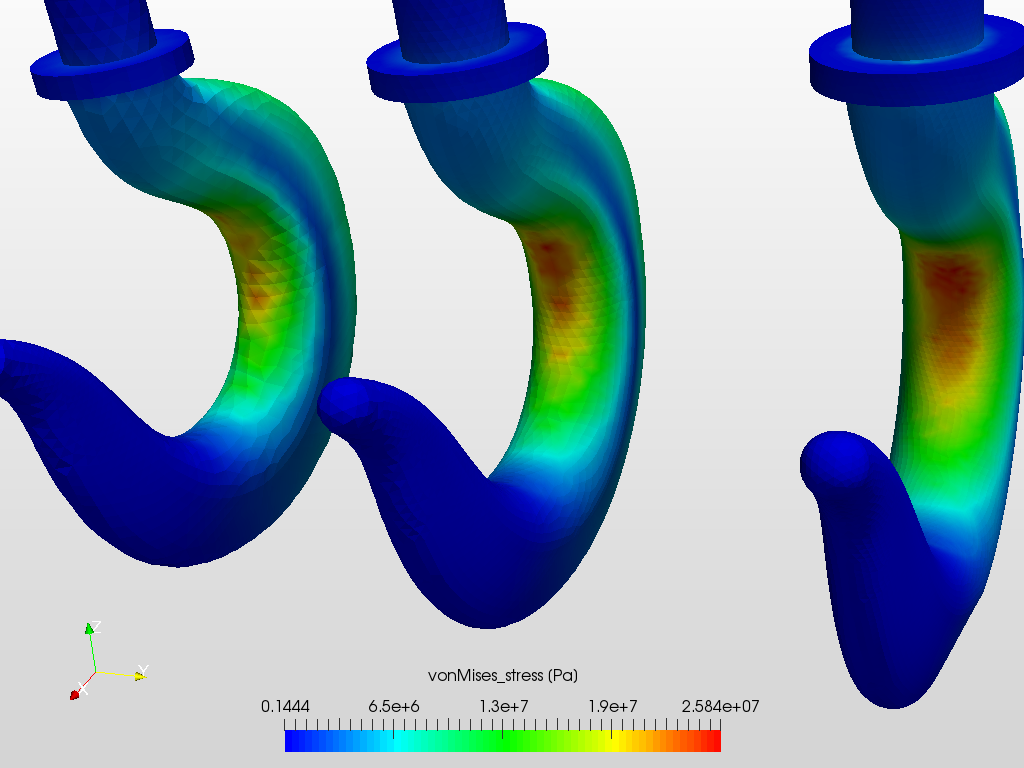Click the 1.9e+7 legend label

(x=612, y=707)
